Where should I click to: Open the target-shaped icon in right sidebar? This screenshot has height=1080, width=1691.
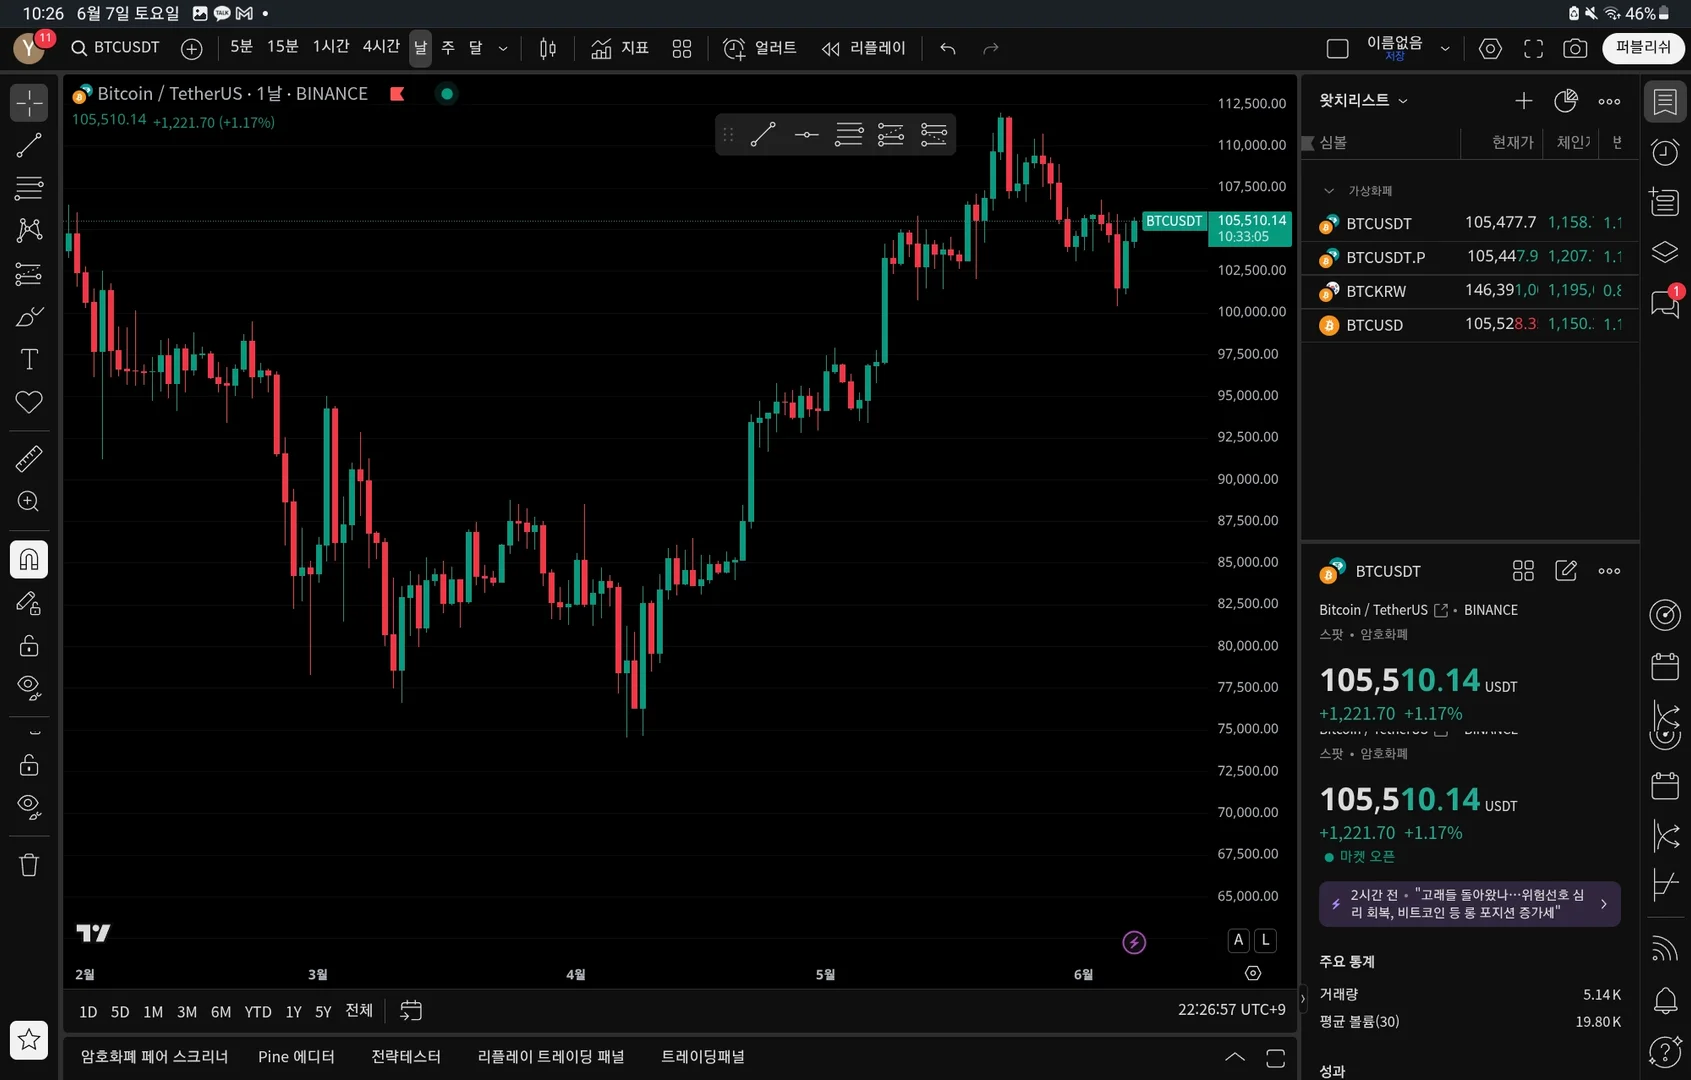click(1665, 615)
